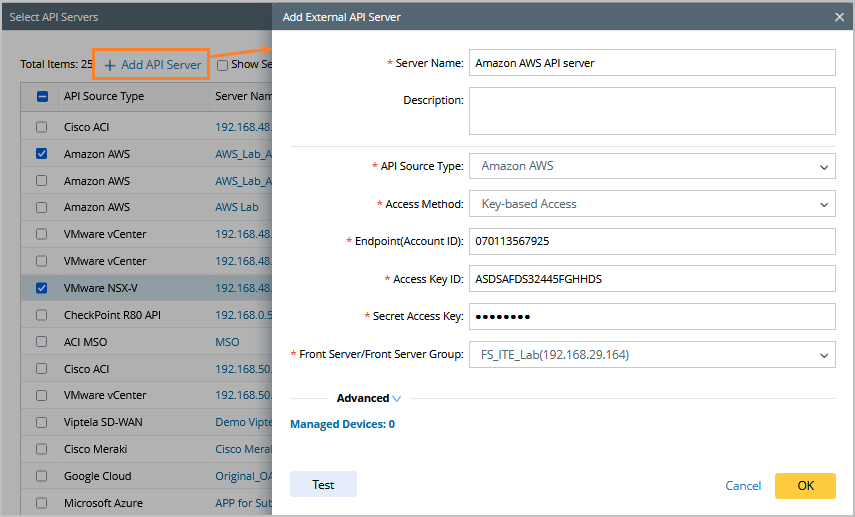This screenshot has height=517, width=855.
Task: Click the Endpoint(Account ID) input
Action: point(651,241)
